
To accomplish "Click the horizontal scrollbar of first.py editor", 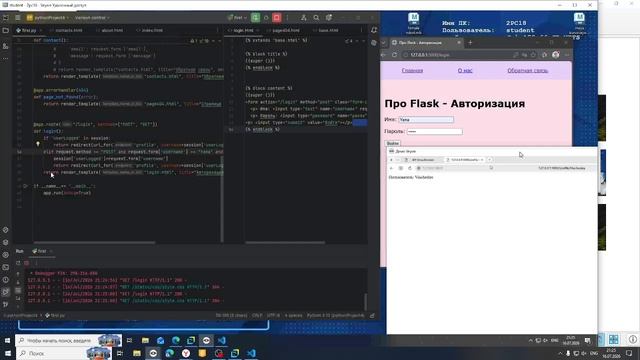I will tap(94, 242).
